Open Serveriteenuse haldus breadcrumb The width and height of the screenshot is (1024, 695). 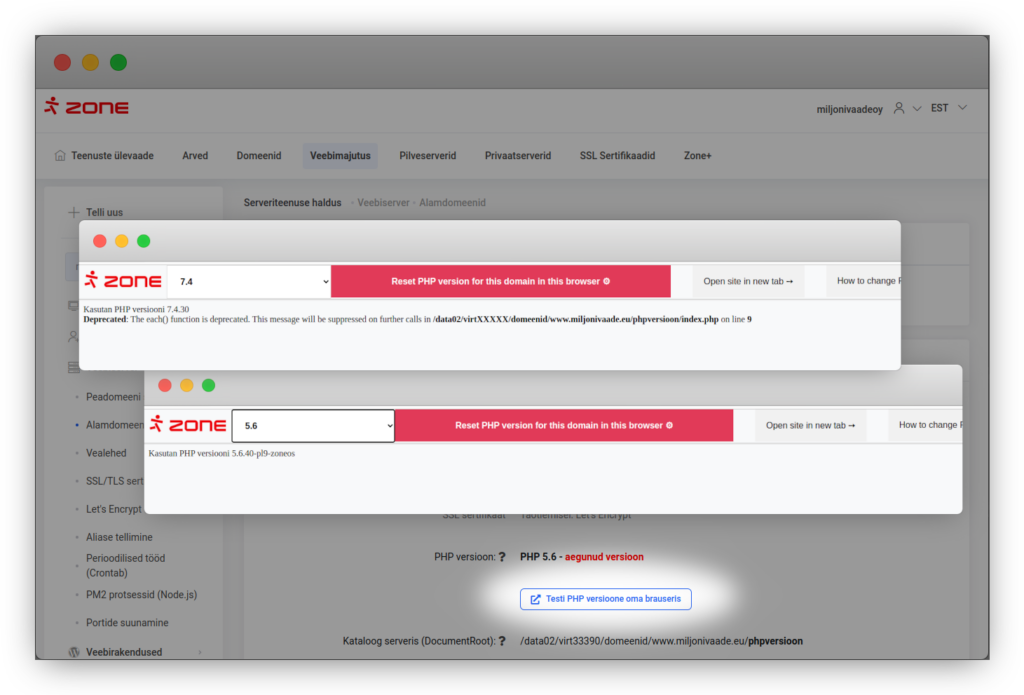tap(293, 202)
